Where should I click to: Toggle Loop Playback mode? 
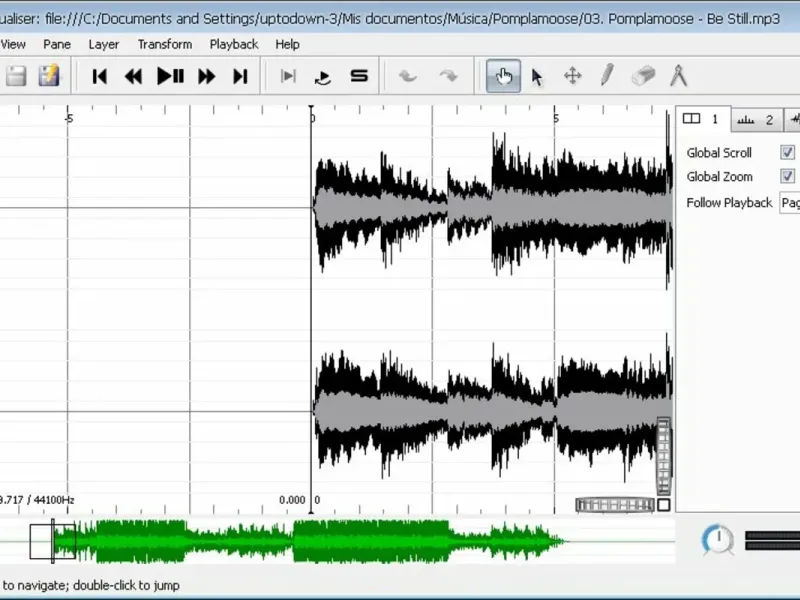tap(323, 77)
